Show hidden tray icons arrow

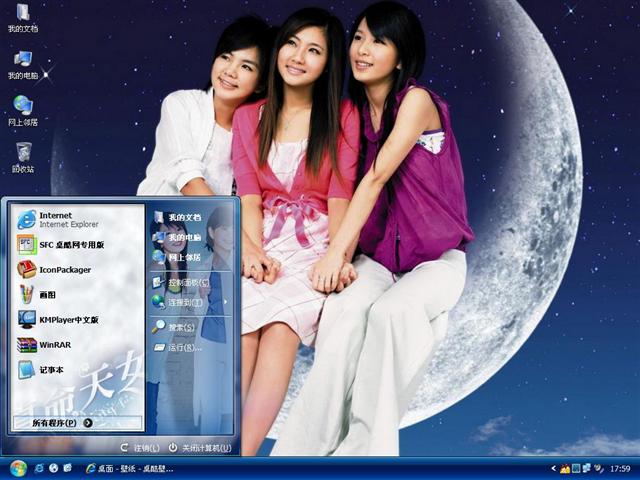coord(553,469)
